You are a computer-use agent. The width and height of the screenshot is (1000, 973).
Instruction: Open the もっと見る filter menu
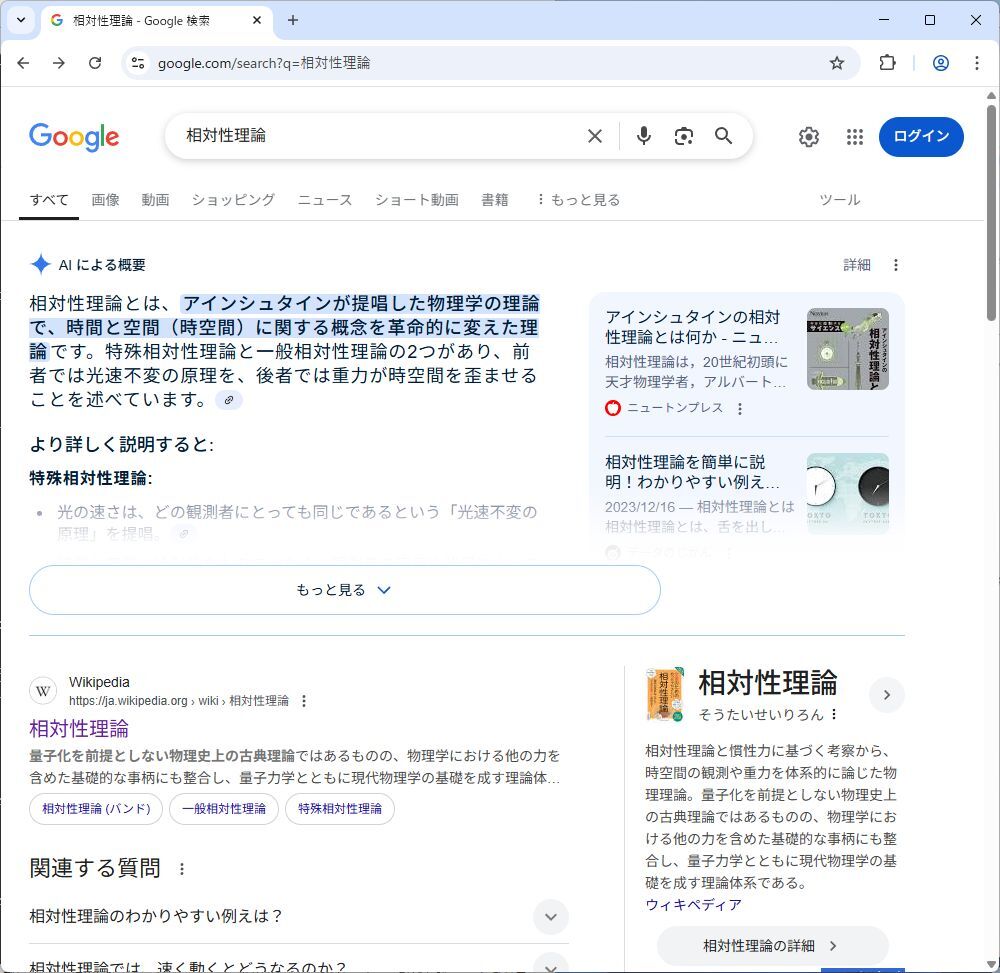578,200
